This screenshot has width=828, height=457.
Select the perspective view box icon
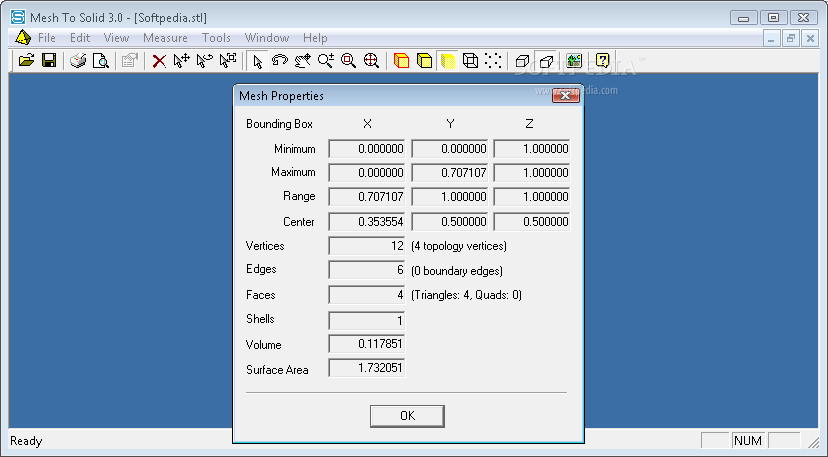click(x=546, y=61)
